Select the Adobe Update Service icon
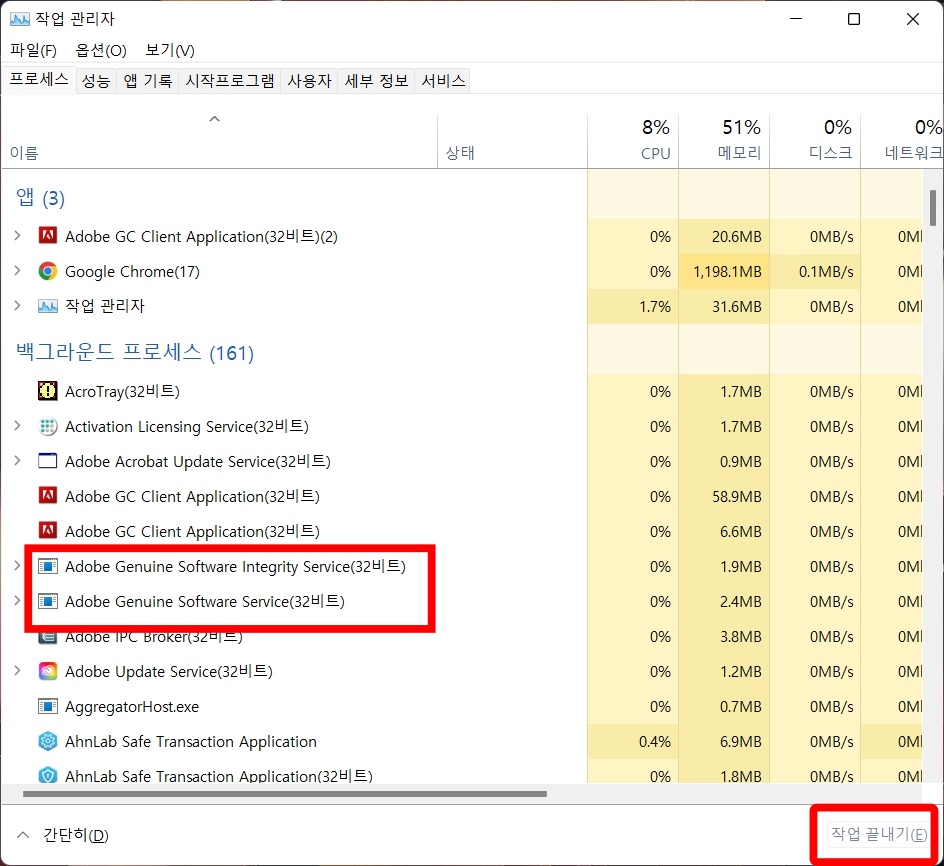This screenshot has width=944, height=866. tap(47, 671)
